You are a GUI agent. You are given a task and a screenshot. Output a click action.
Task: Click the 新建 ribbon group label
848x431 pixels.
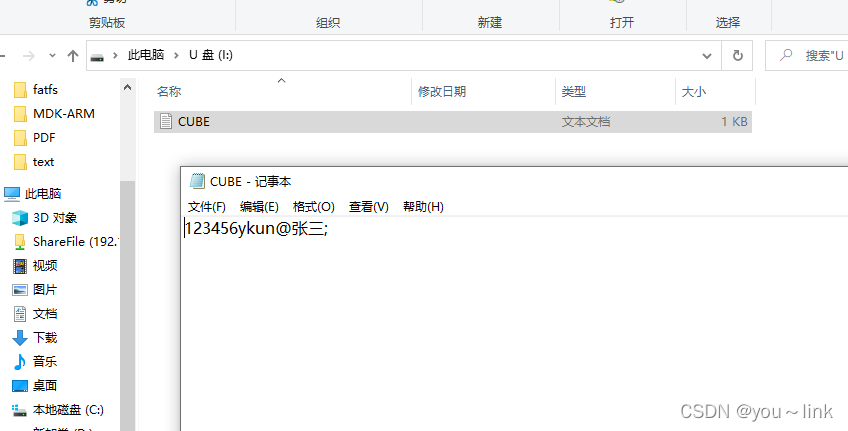point(489,23)
